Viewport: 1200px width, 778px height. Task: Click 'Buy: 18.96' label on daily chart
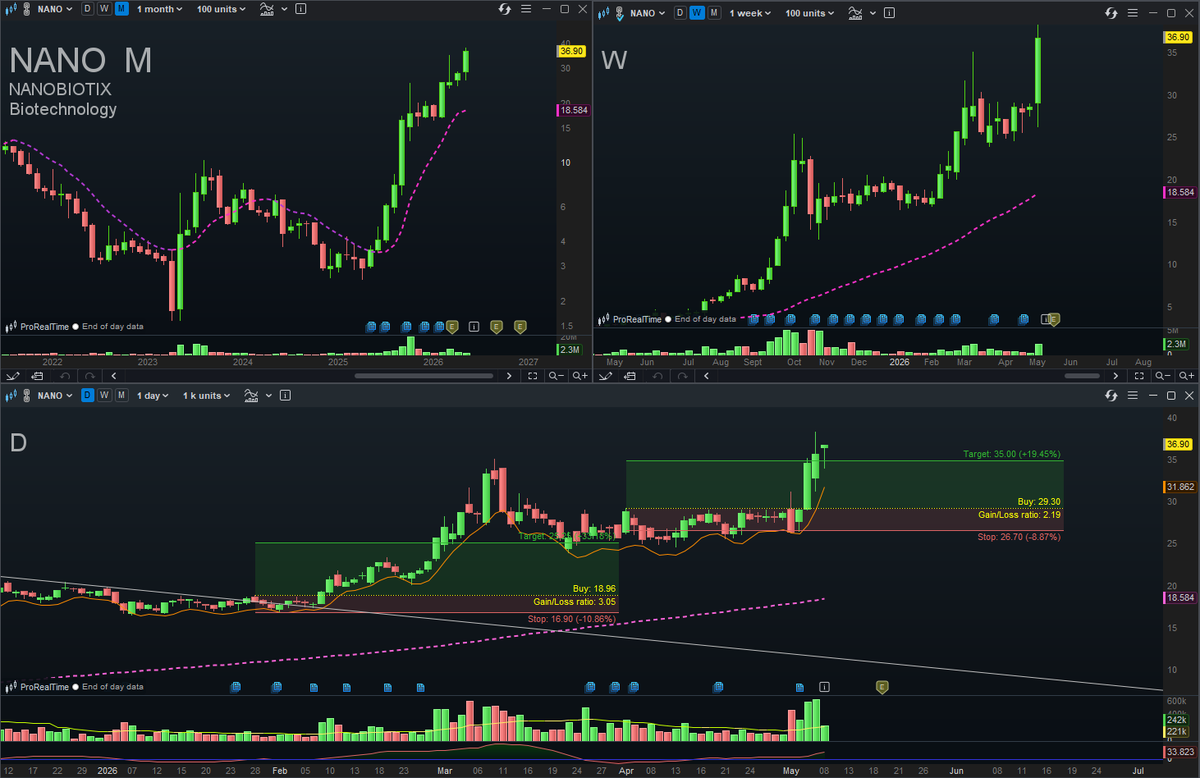coord(595,589)
